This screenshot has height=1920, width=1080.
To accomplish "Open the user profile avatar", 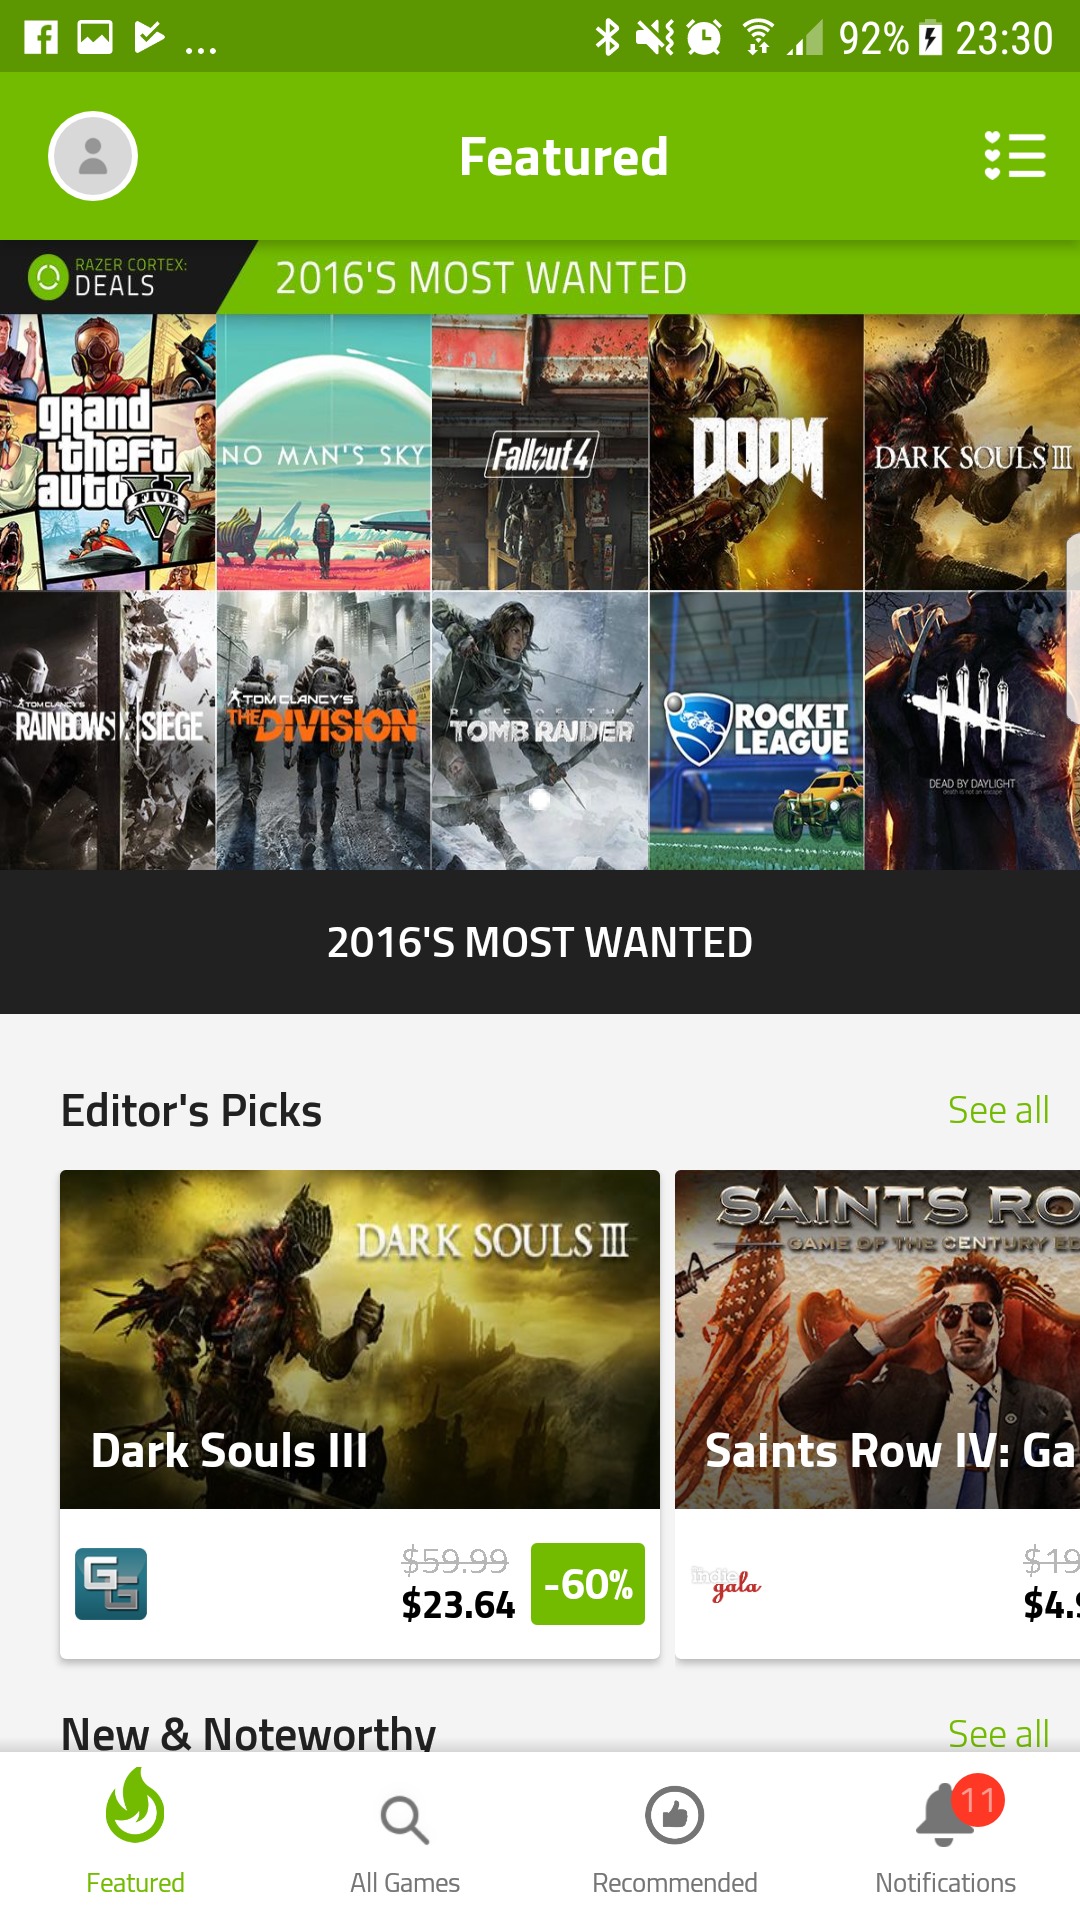I will pos(93,156).
